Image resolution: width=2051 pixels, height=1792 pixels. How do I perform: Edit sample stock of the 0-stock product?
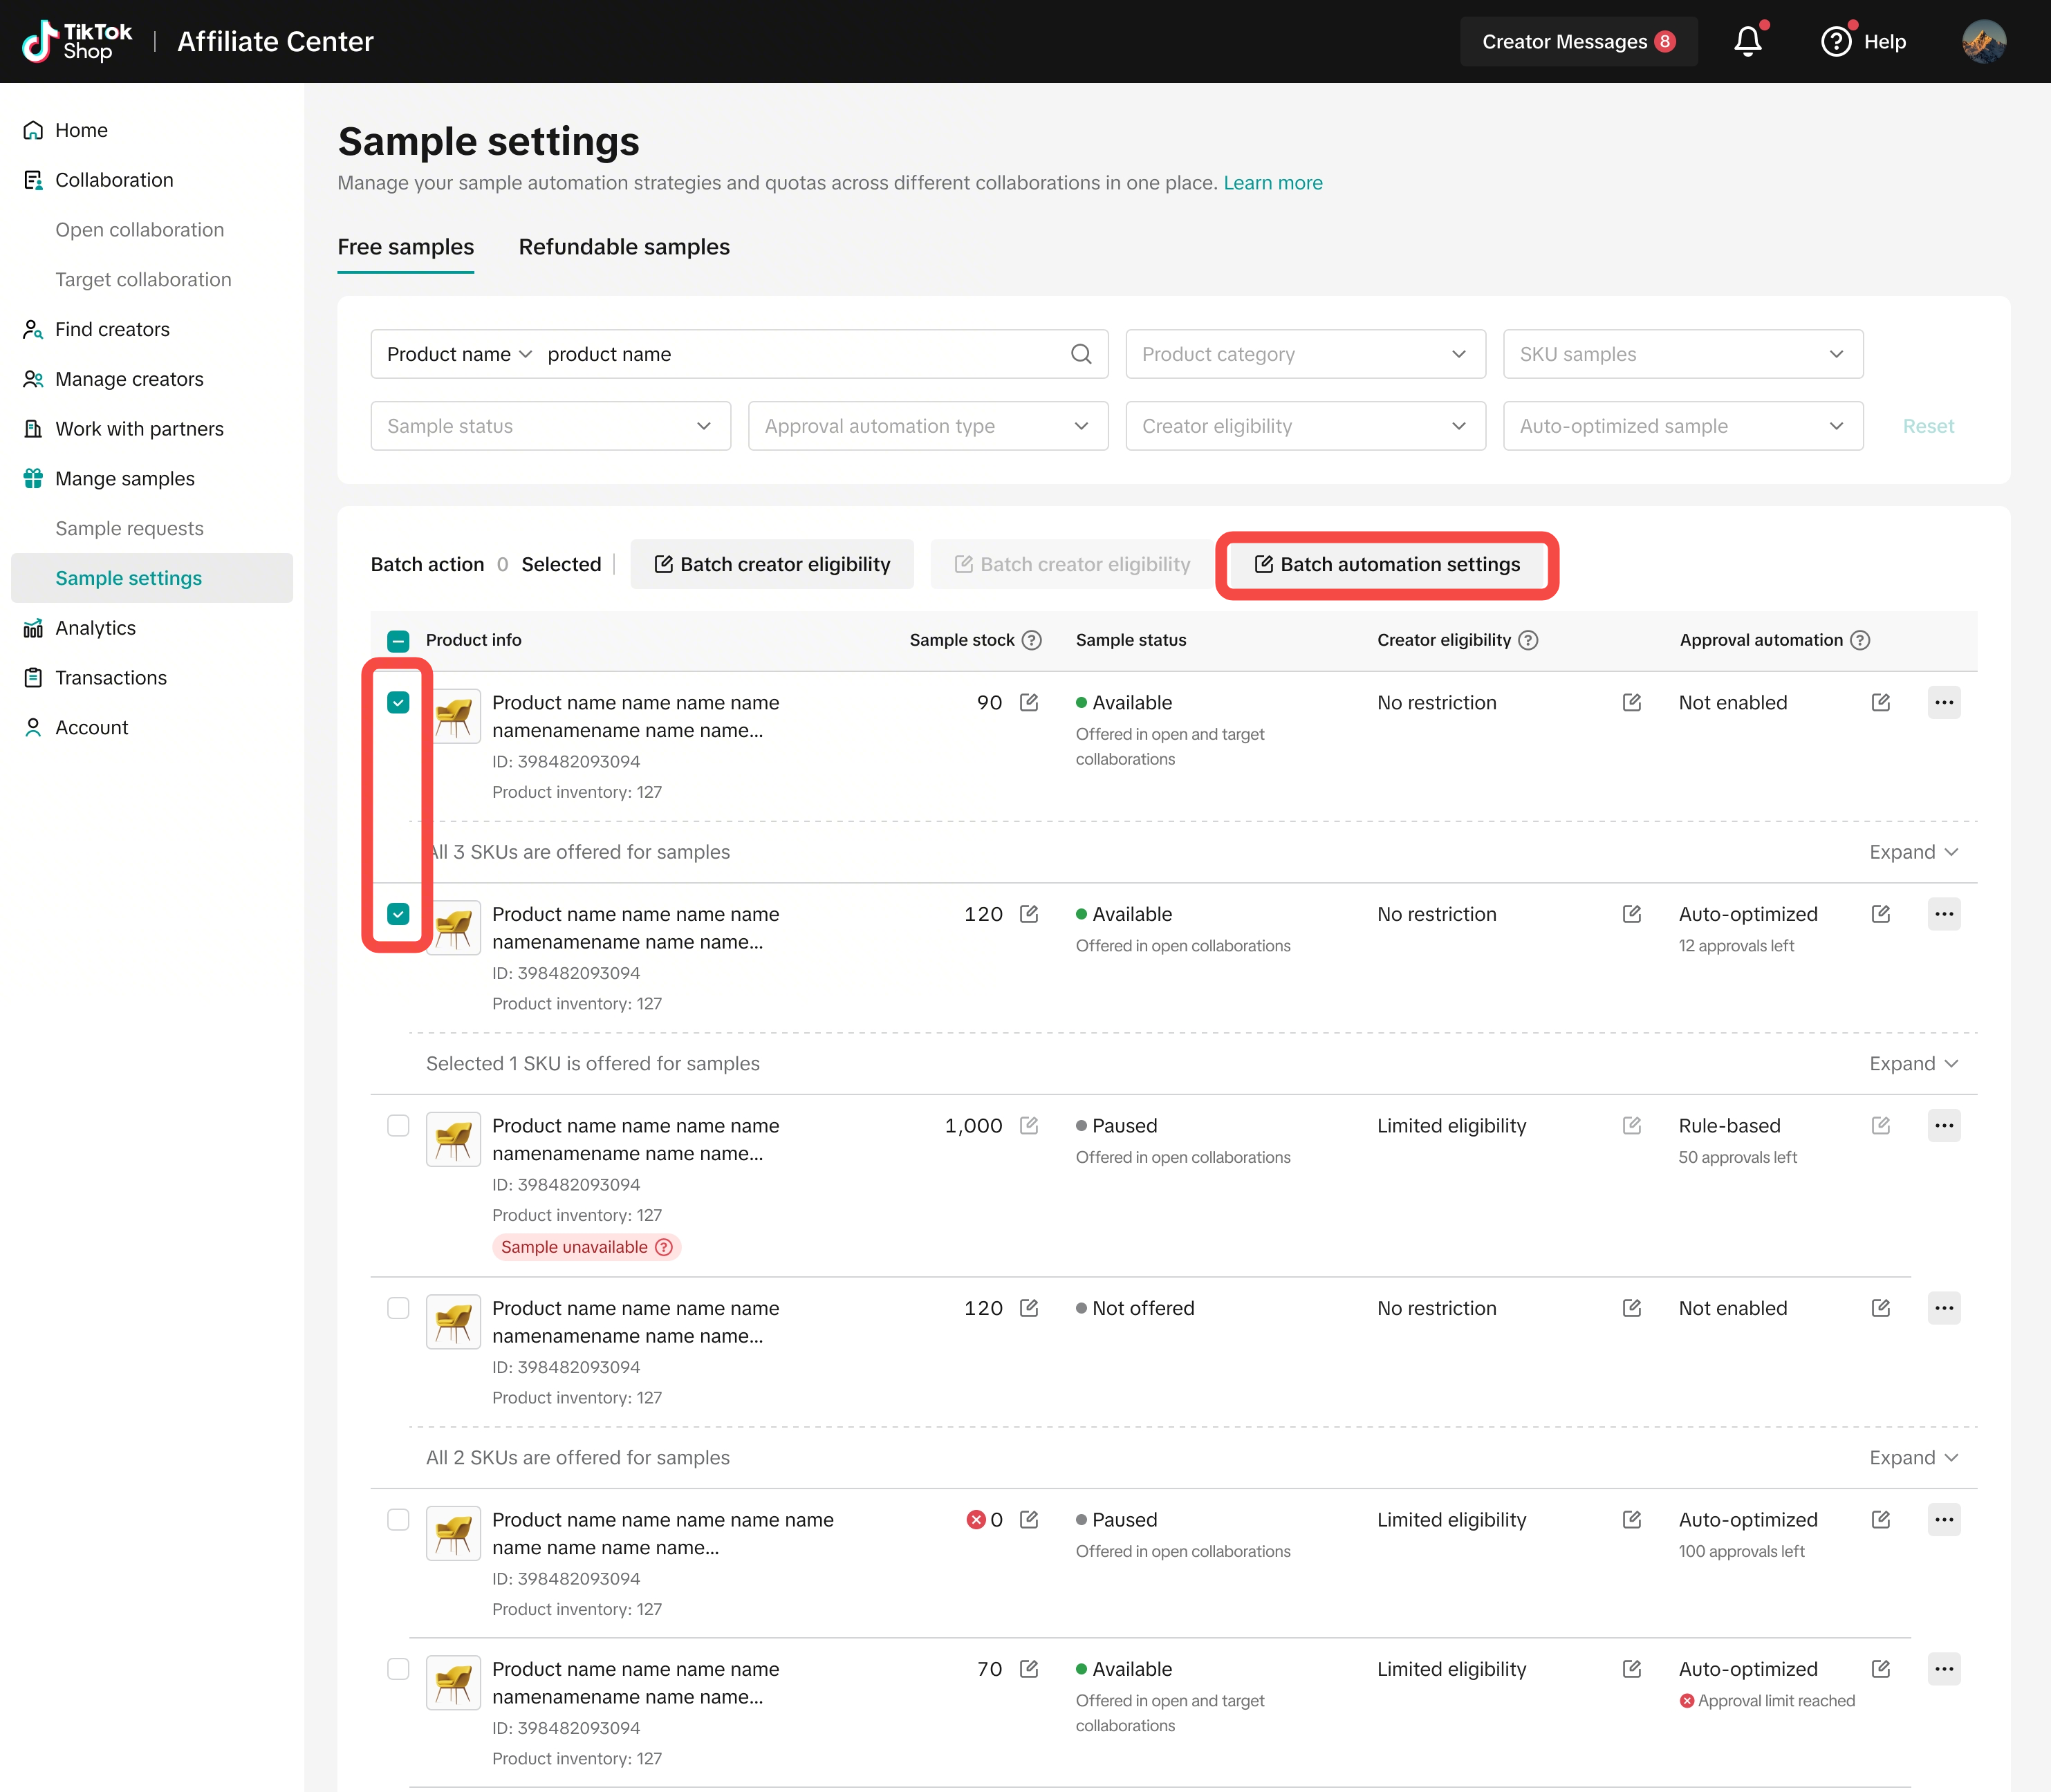1029,1519
